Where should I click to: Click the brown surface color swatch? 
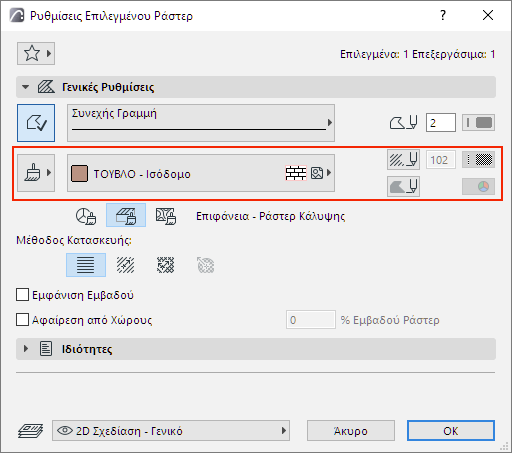coord(79,174)
